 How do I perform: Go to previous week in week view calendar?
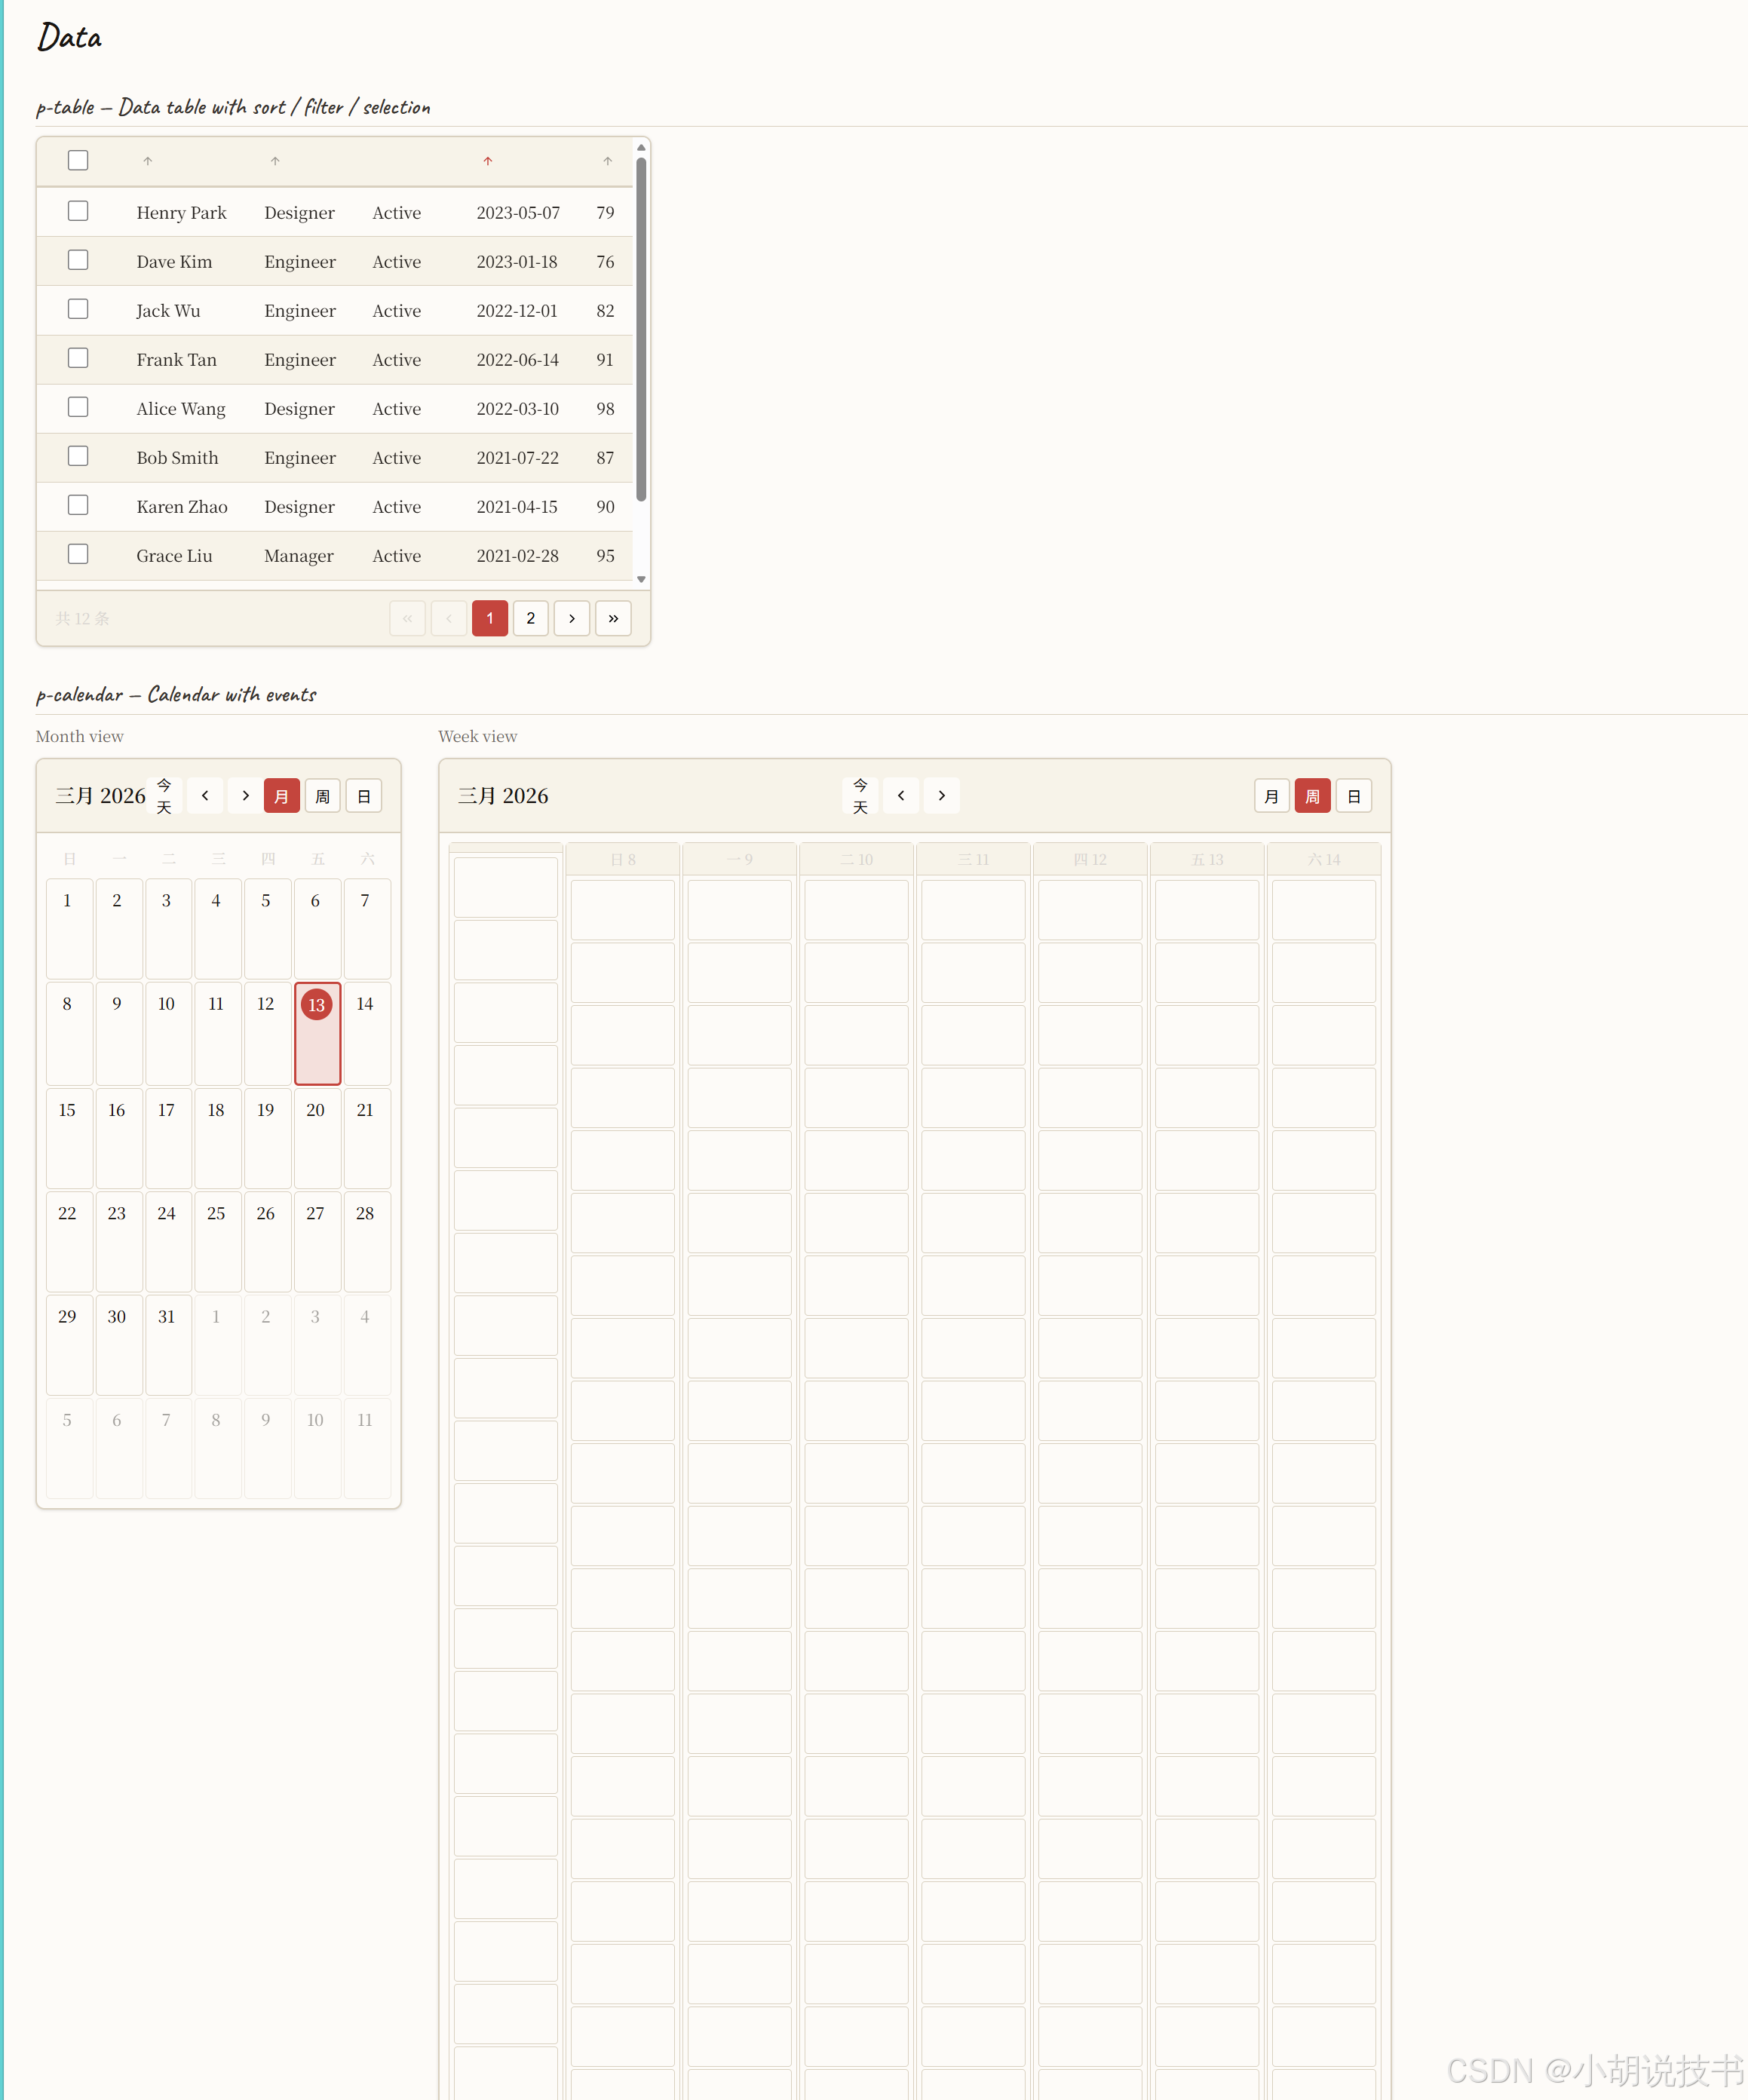(x=901, y=796)
